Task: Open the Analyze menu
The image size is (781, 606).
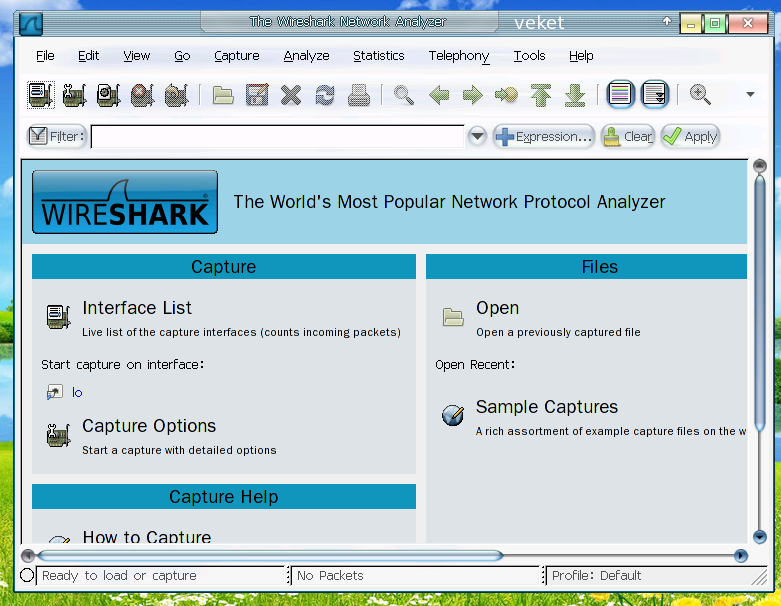Action: 306,56
